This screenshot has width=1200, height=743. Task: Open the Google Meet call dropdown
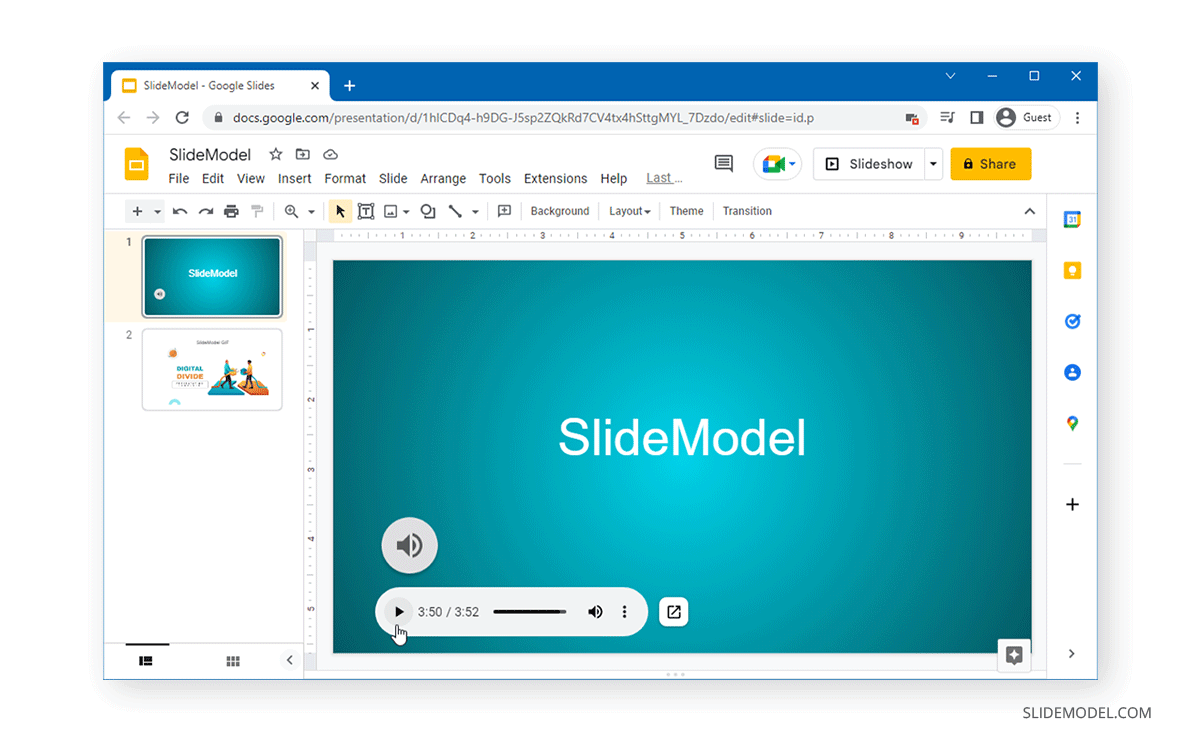778,164
